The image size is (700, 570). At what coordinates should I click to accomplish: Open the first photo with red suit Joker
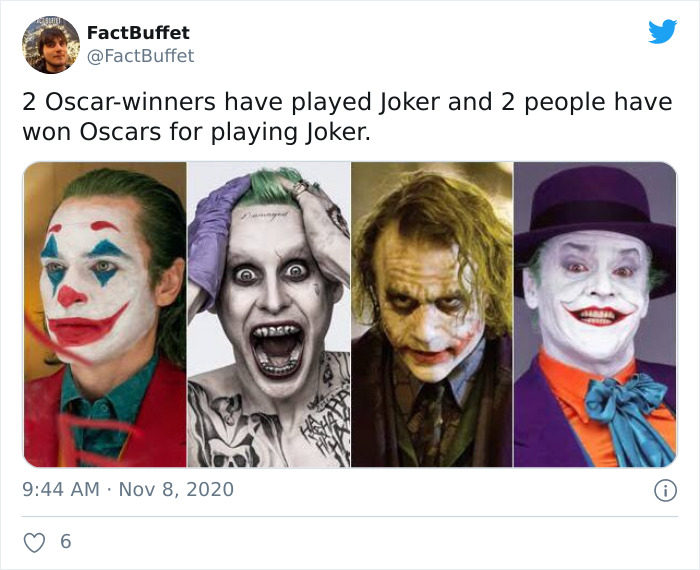pos(105,314)
